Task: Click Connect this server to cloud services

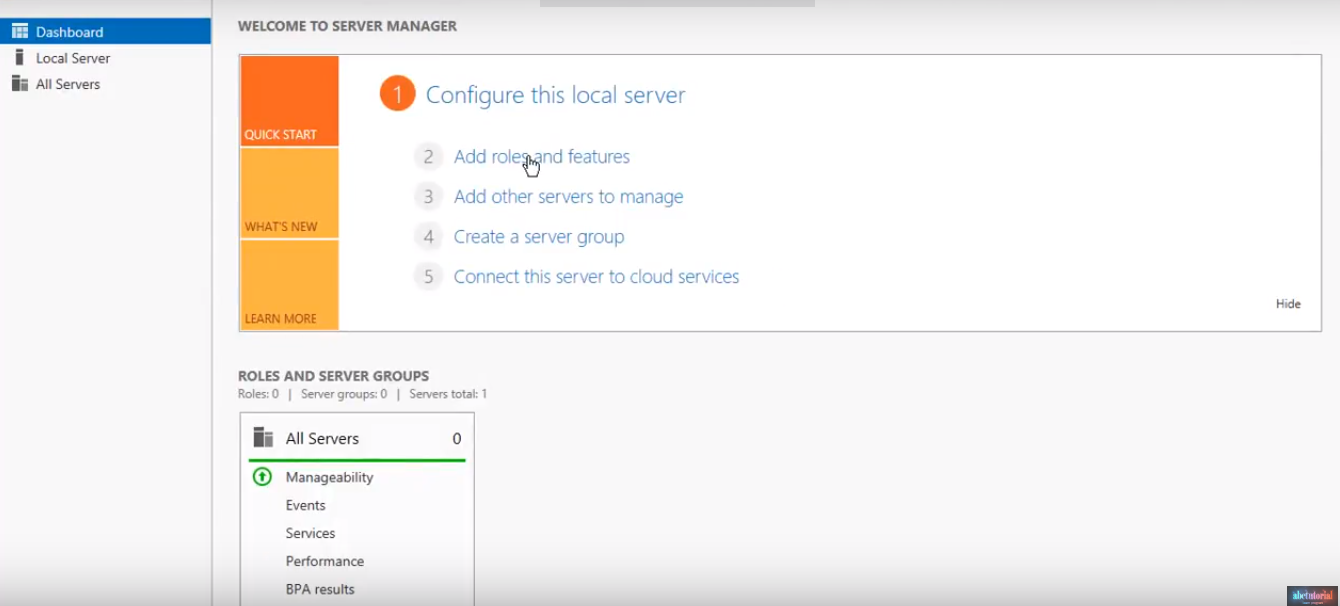Action: pyautogui.click(x=596, y=276)
